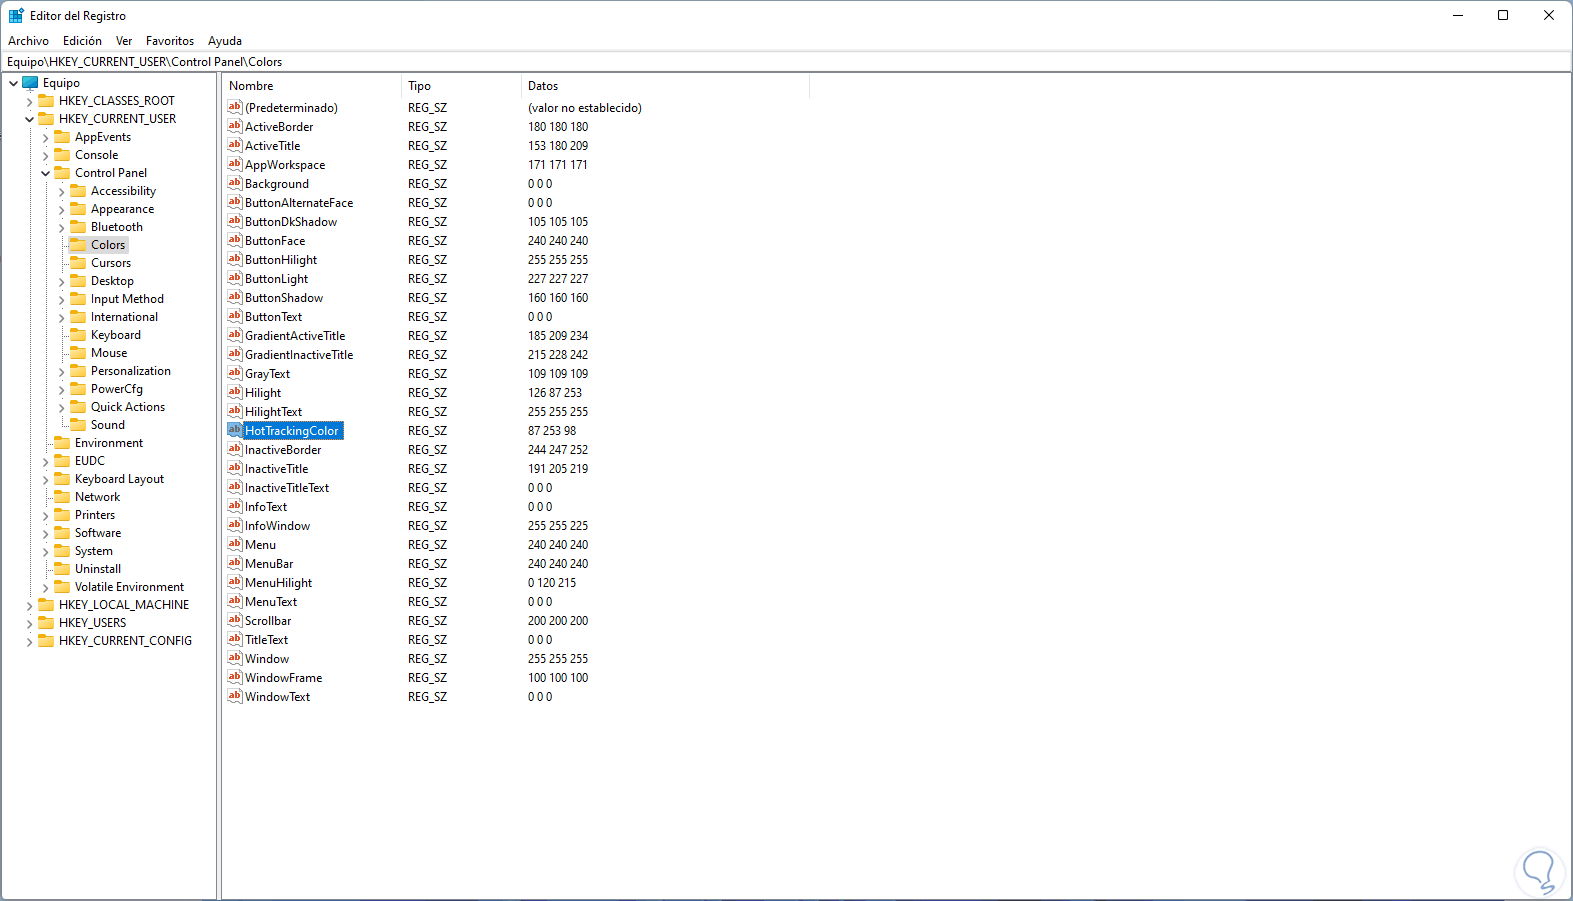The image size is (1573, 901).
Task: Open the Favoritos menu
Action: (x=170, y=41)
